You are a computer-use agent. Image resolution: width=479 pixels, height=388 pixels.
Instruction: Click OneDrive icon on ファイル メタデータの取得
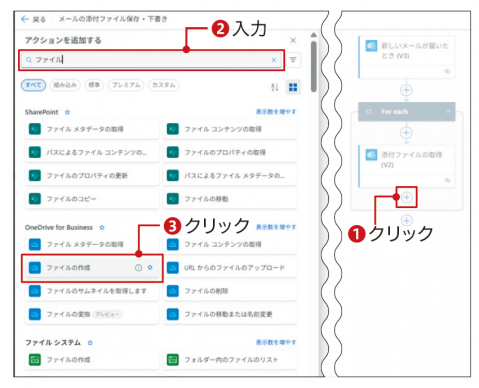(35, 244)
